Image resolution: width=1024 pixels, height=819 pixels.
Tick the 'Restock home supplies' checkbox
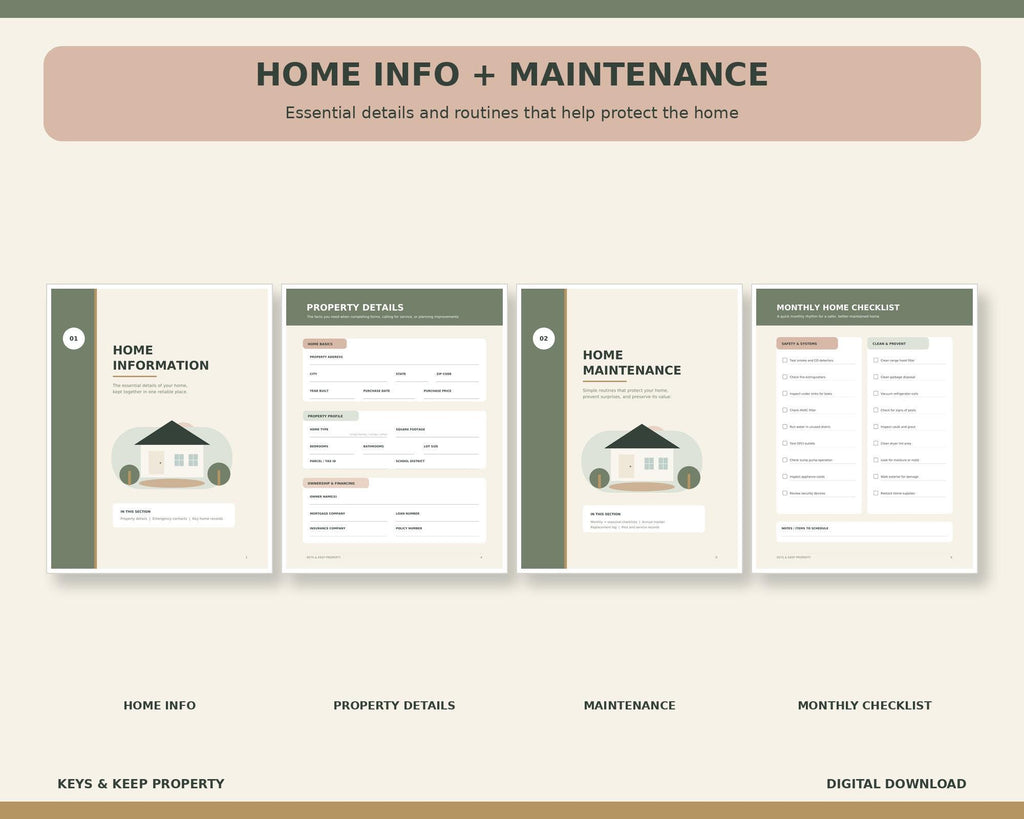tap(876, 493)
